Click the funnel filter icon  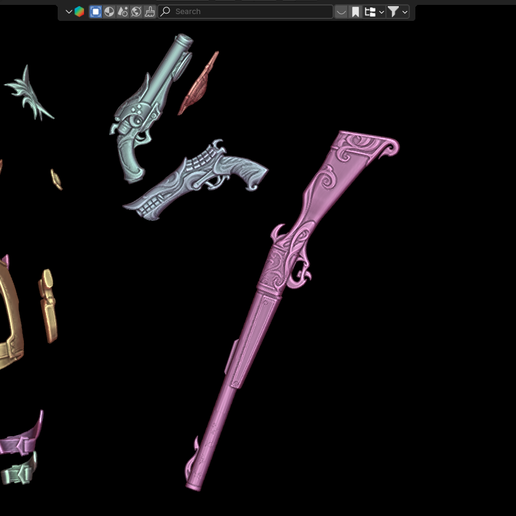[x=393, y=12]
